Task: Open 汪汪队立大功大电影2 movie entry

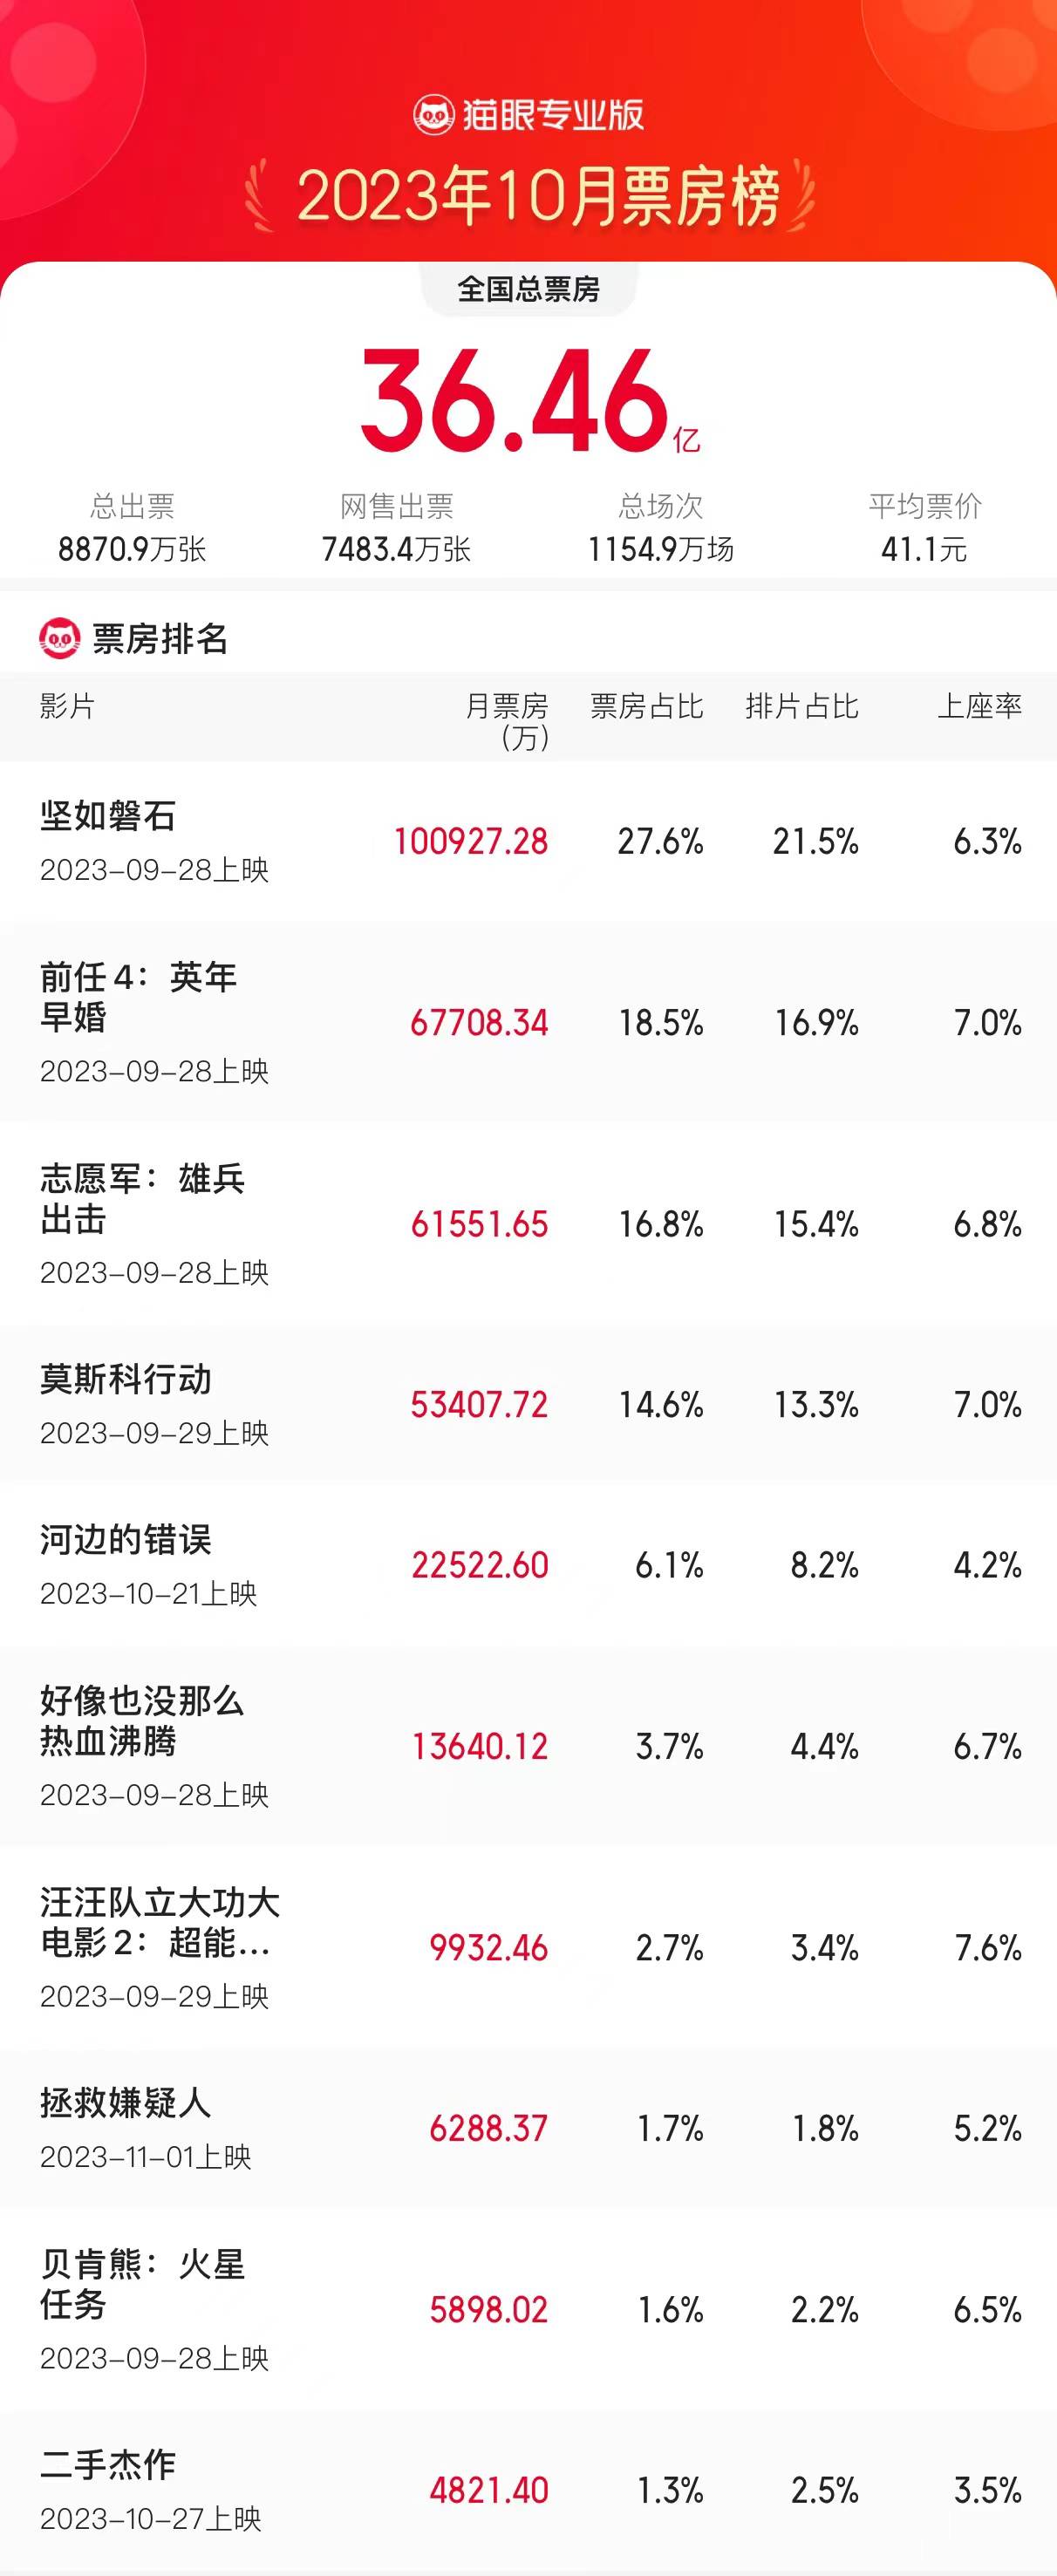Action: point(159,1922)
